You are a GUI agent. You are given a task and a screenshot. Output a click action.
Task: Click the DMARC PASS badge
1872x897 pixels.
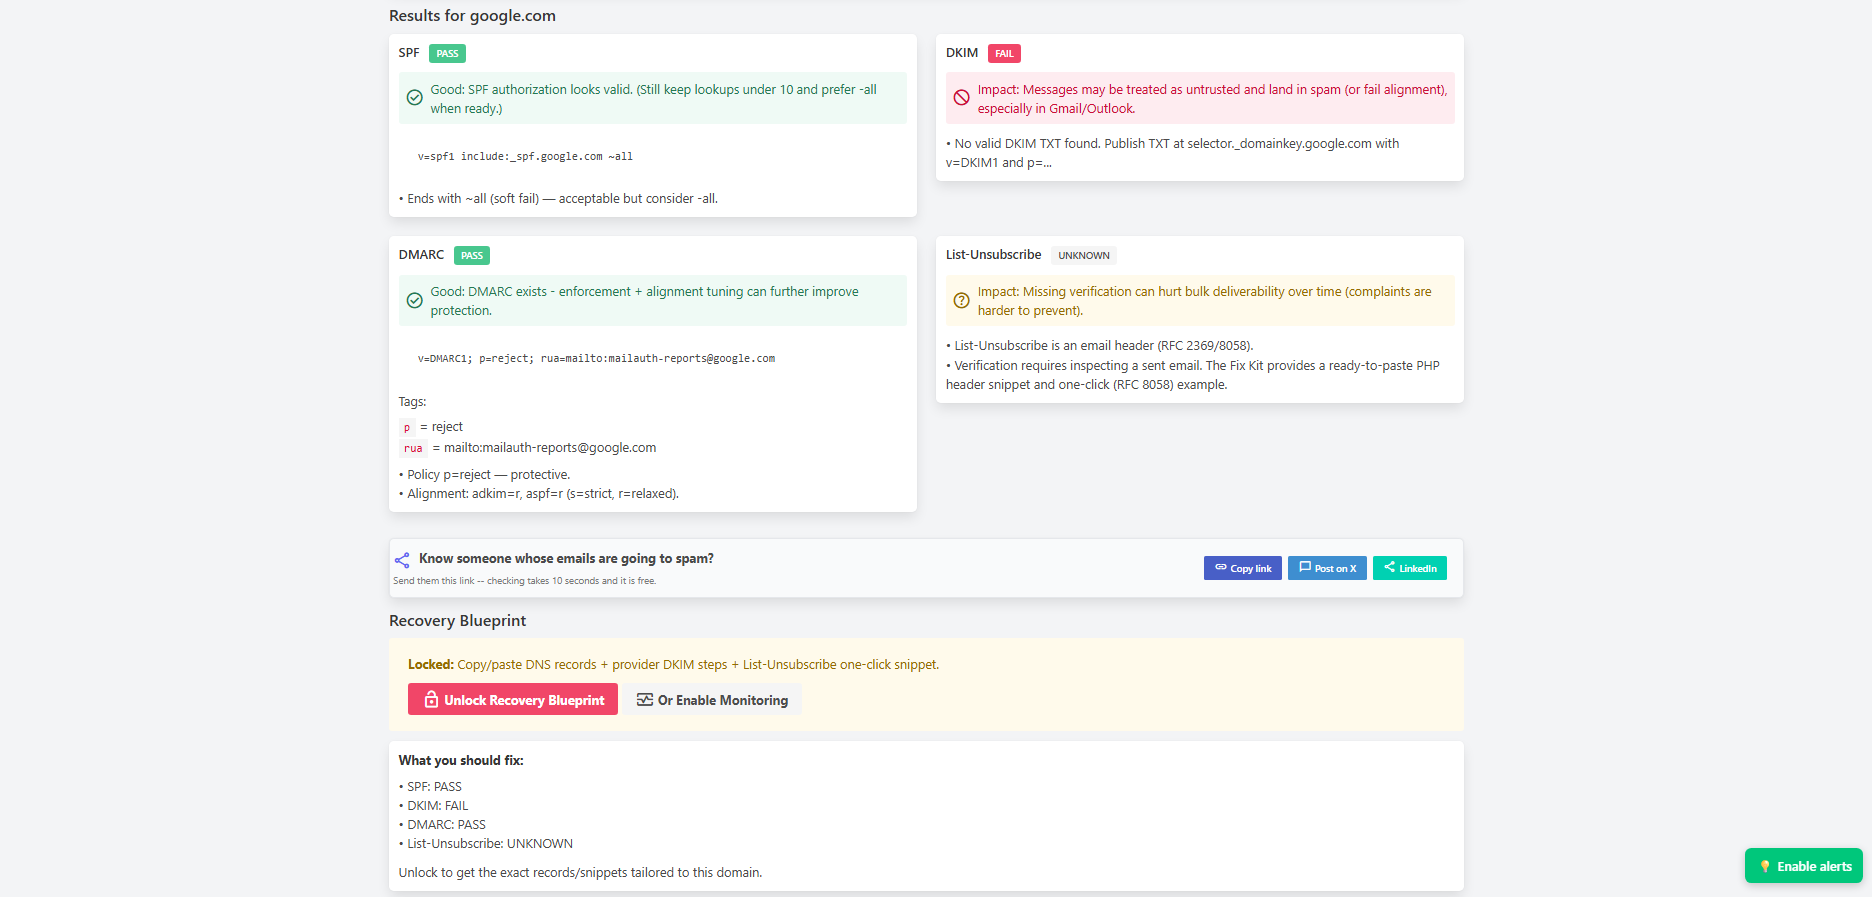(x=472, y=256)
